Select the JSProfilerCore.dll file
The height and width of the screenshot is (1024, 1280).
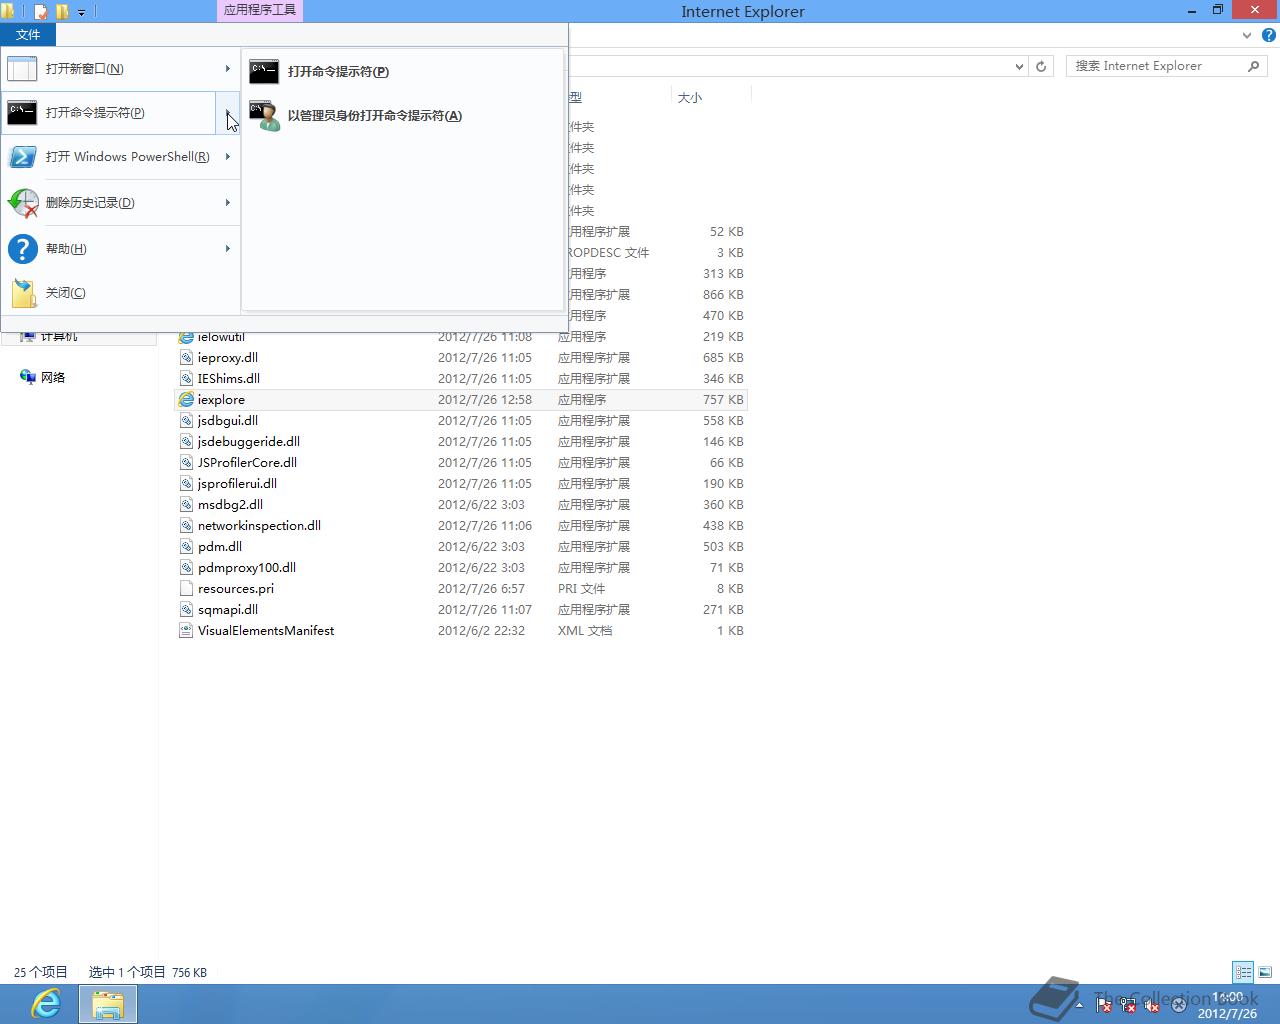tap(247, 462)
